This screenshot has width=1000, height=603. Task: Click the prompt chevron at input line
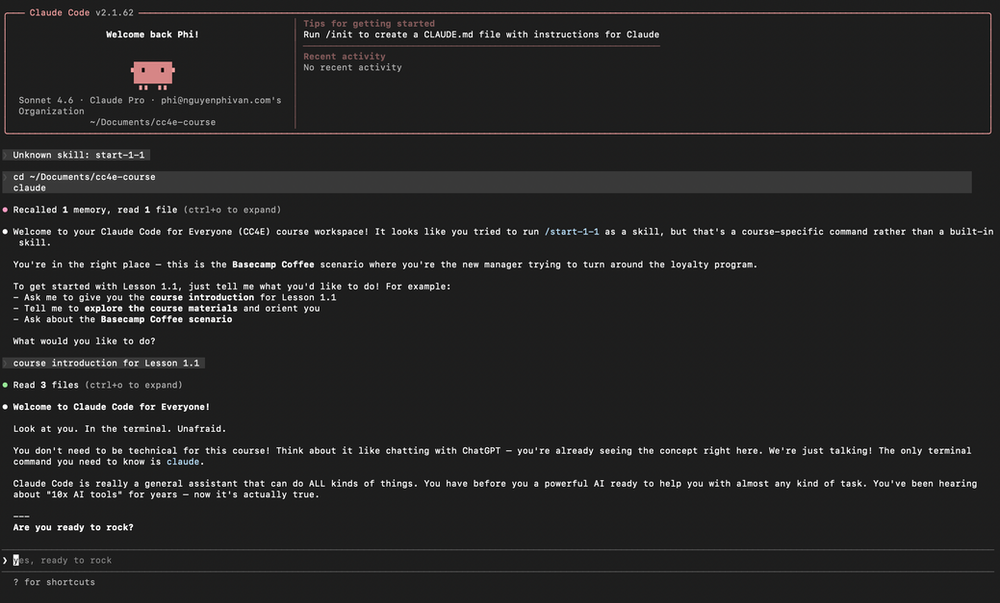tap(5, 560)
